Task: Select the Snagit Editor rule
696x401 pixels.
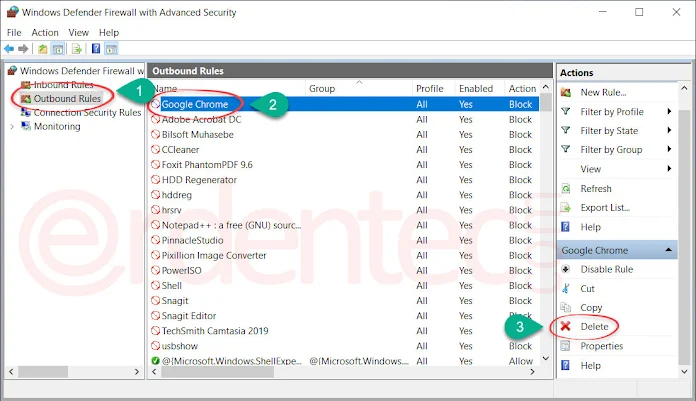Action: (x=344, y=316)
